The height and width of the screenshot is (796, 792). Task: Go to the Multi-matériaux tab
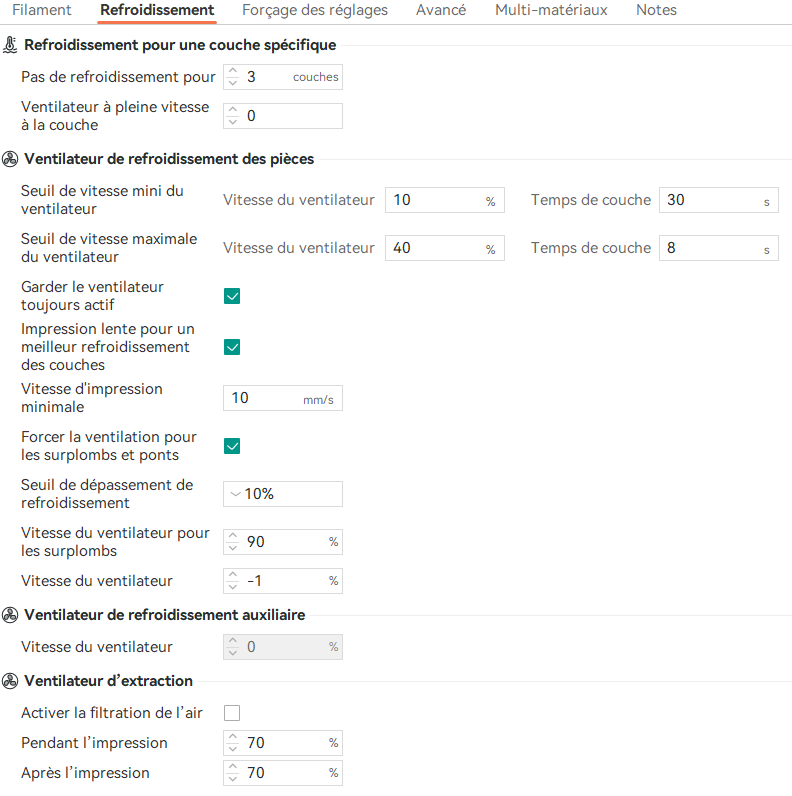click(551, 10)
